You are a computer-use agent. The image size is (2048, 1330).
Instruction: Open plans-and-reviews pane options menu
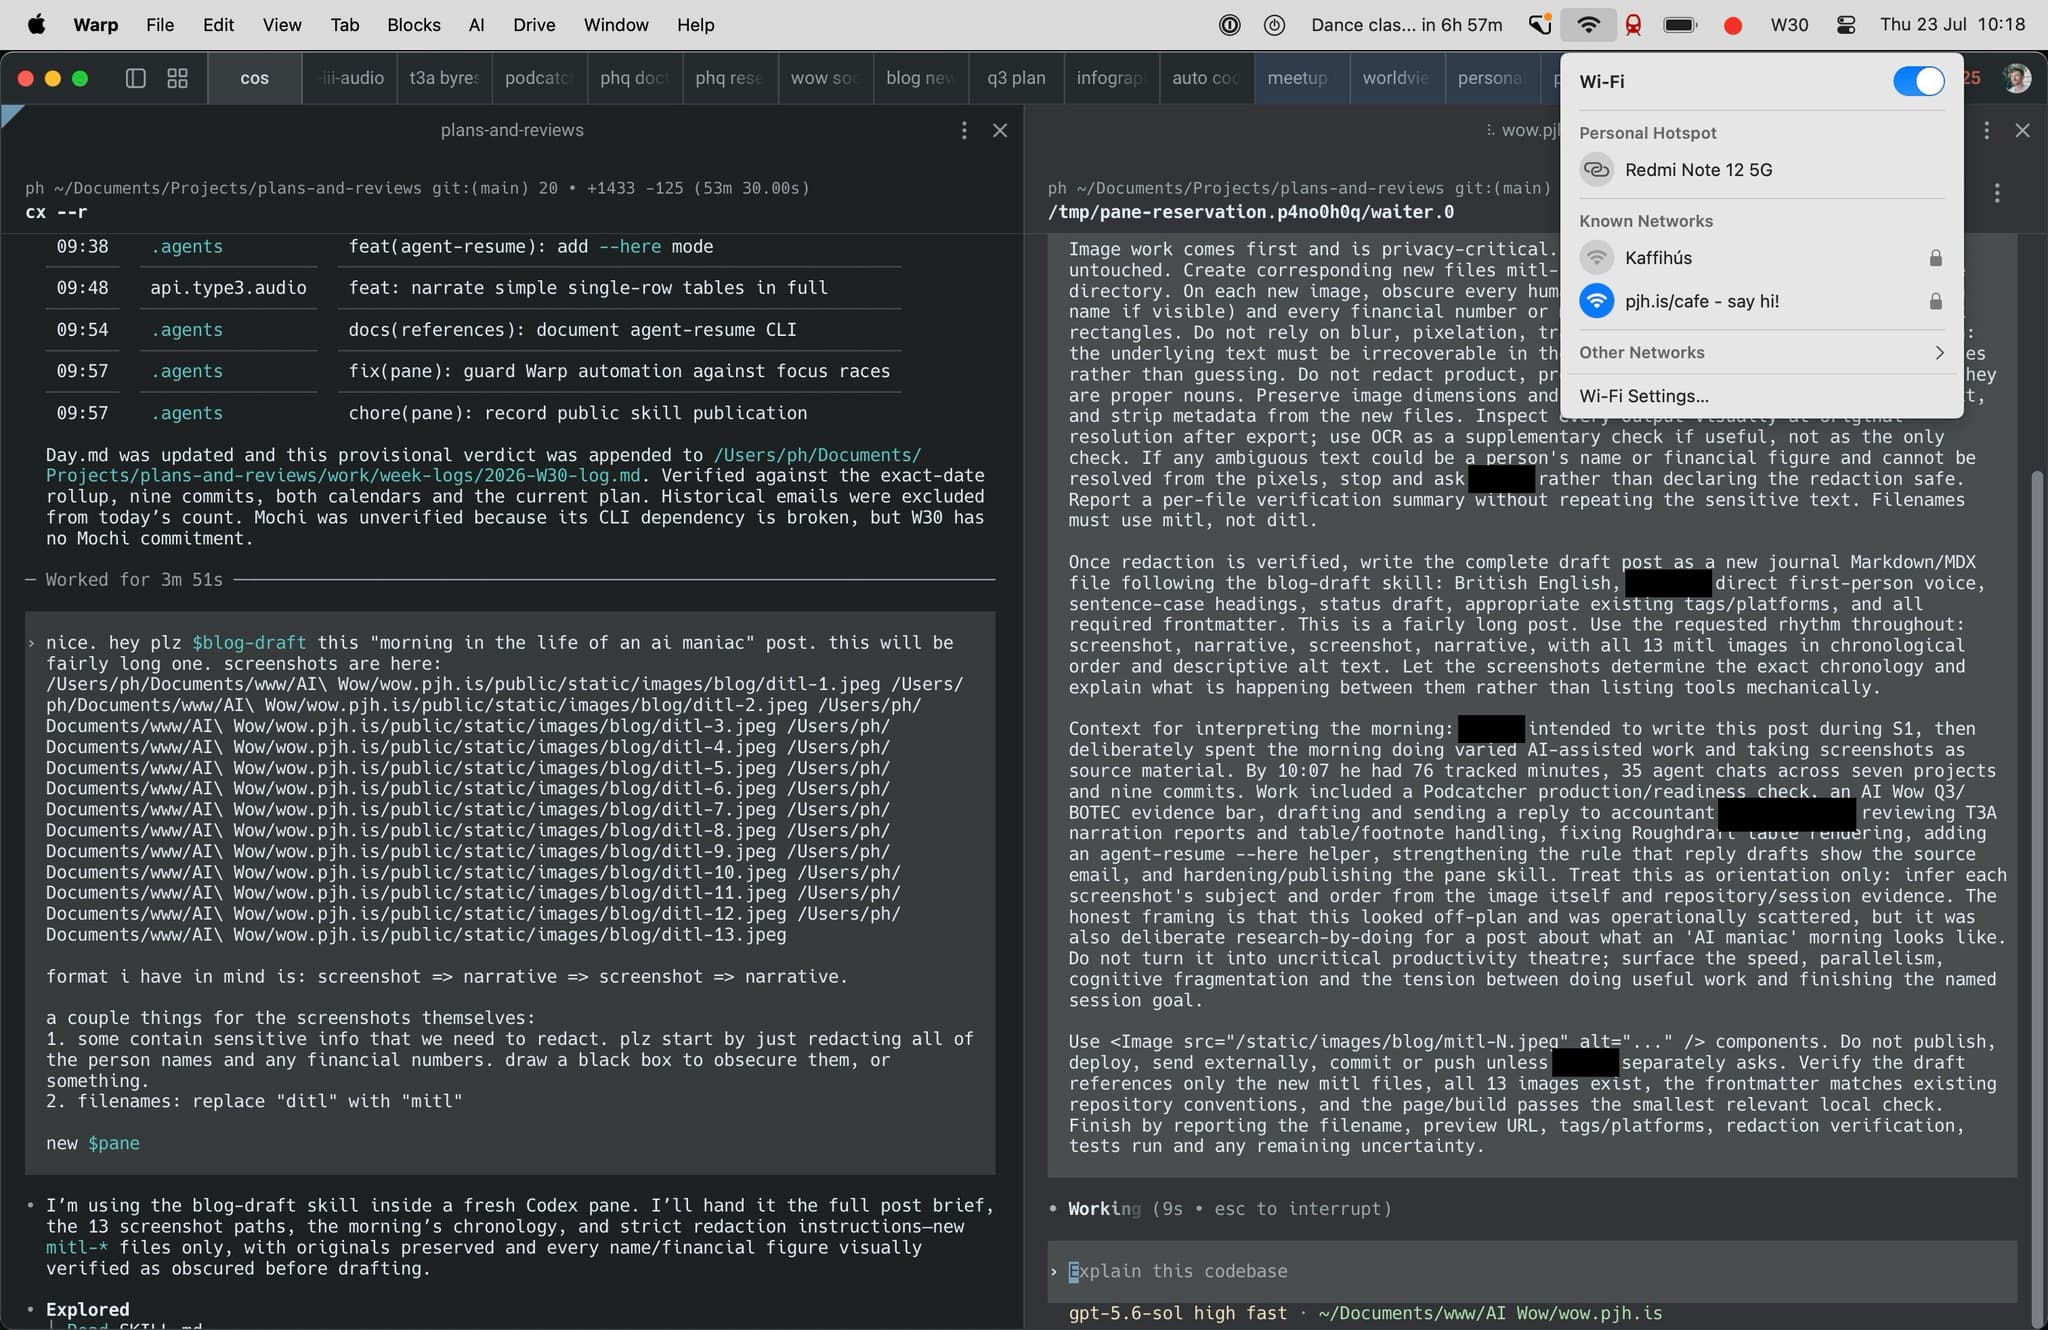964,131
